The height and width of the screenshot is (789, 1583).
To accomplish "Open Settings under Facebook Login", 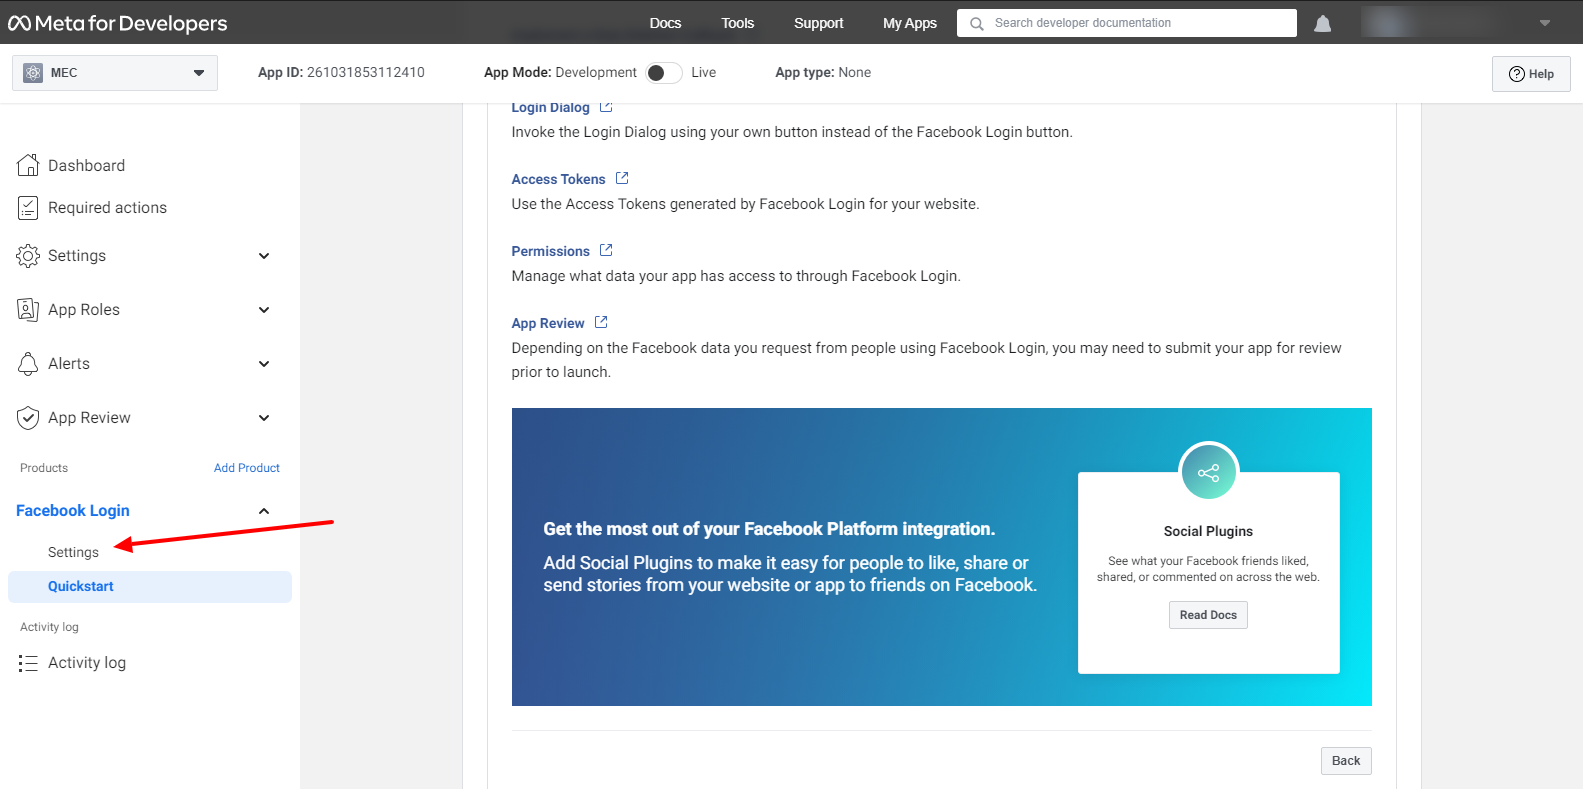I will tap(73, 552).
